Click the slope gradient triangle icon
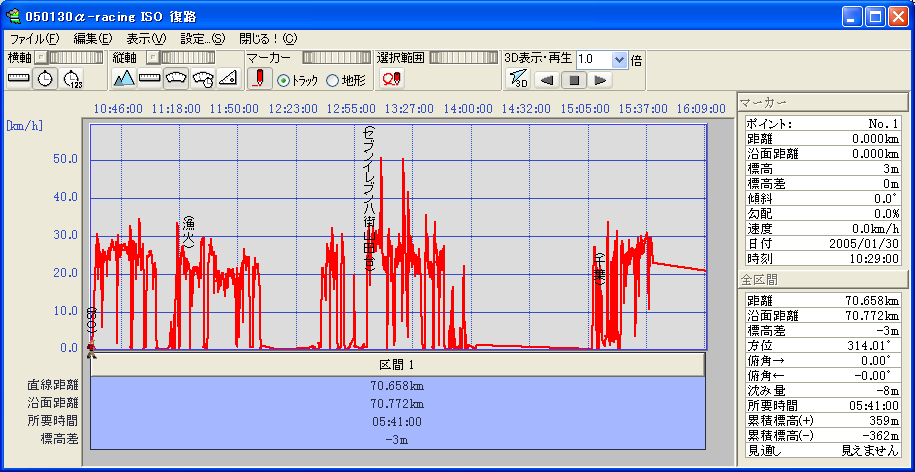Viewport: 915px width, 472px height. 228,78
